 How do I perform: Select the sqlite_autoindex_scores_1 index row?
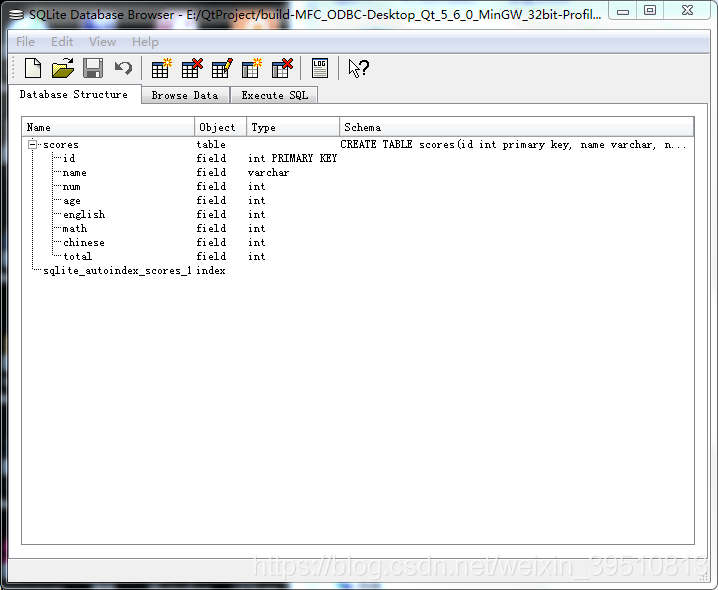(358, 271)
